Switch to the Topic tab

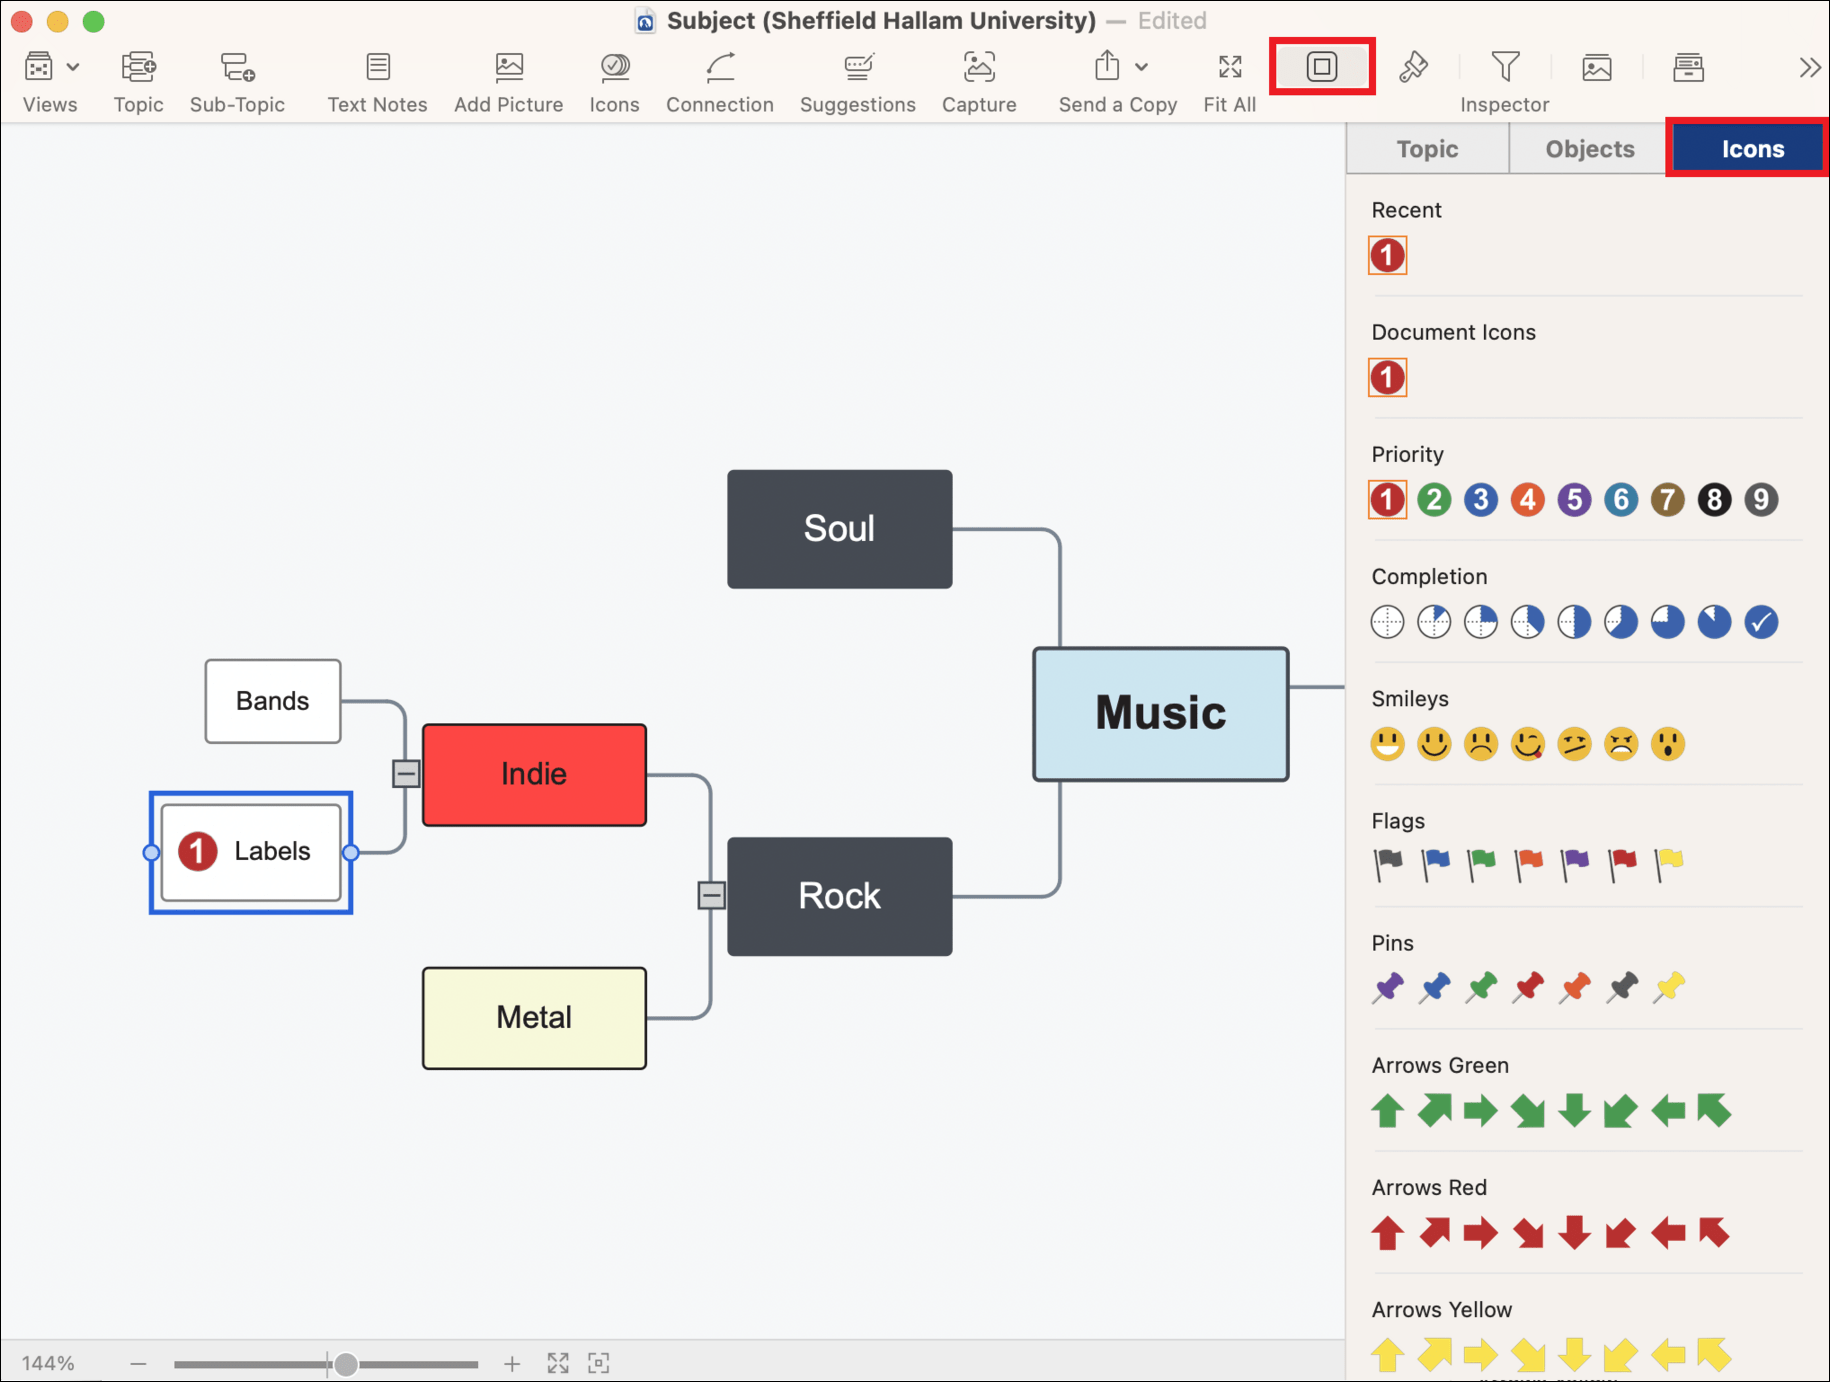point(1427,149)
